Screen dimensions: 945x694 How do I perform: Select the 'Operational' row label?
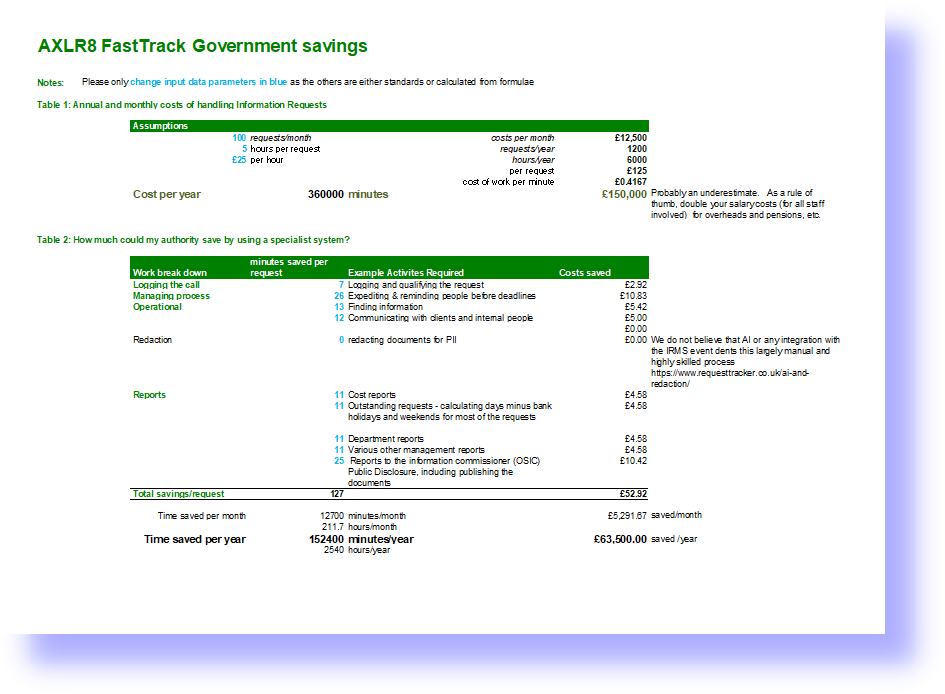[157, 307]
